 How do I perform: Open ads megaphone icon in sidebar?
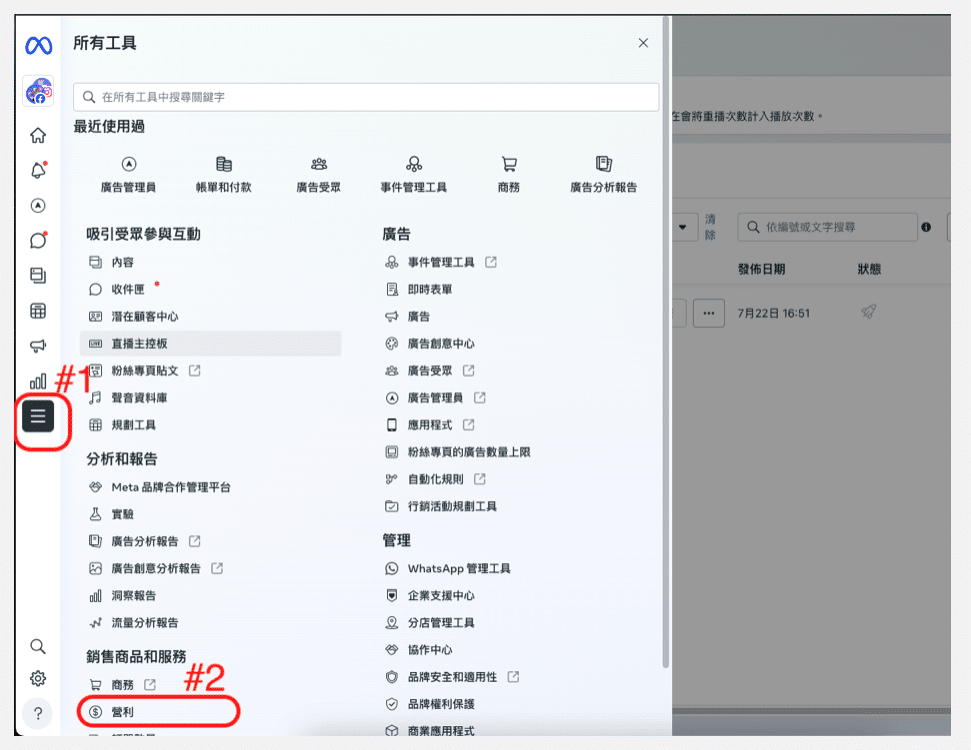pyautogui.click(x=38, y=346)
